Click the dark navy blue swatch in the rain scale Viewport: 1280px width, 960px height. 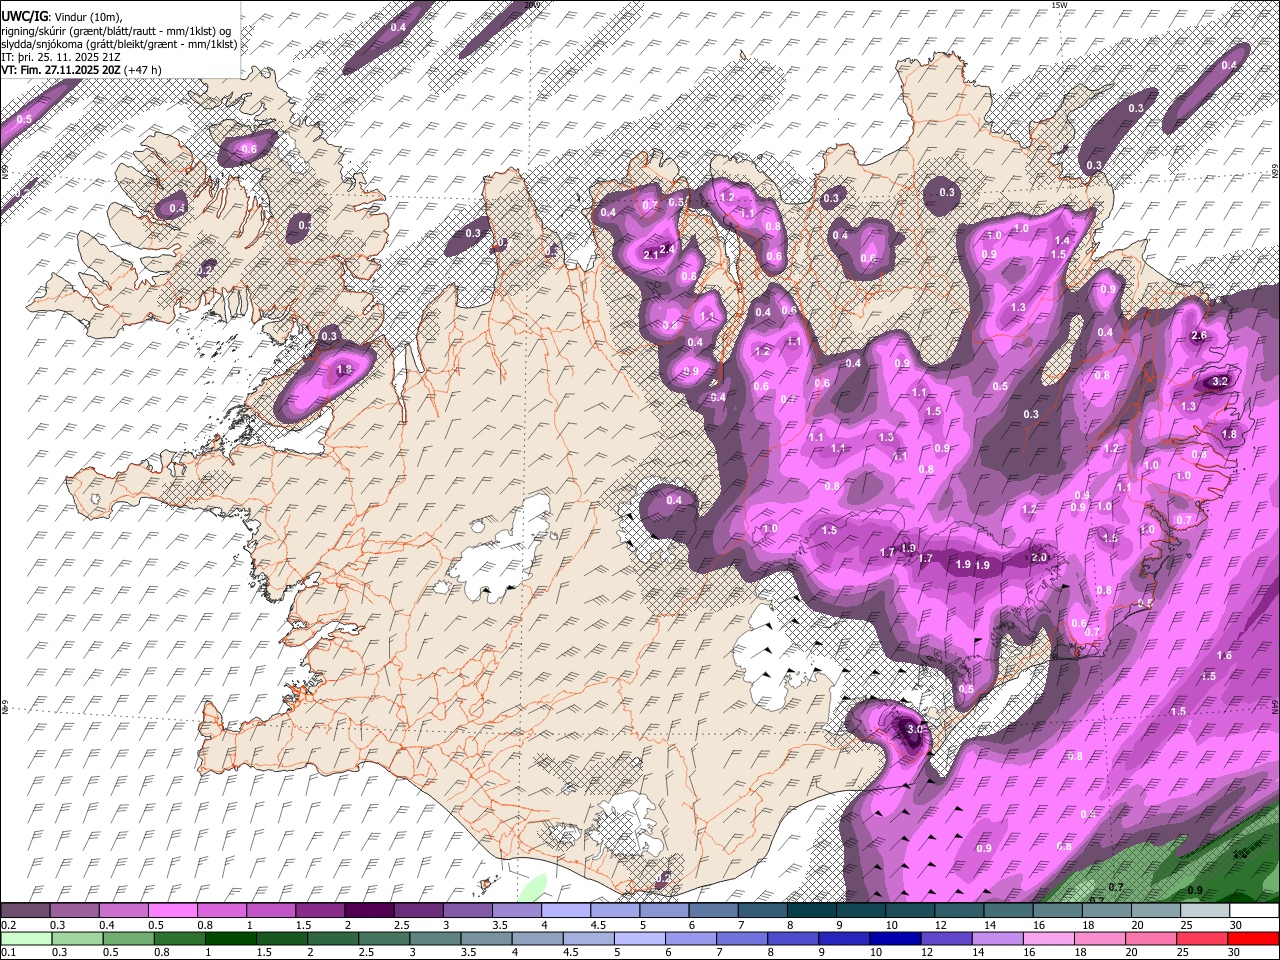pyautogui.click(x=893, y=939)
